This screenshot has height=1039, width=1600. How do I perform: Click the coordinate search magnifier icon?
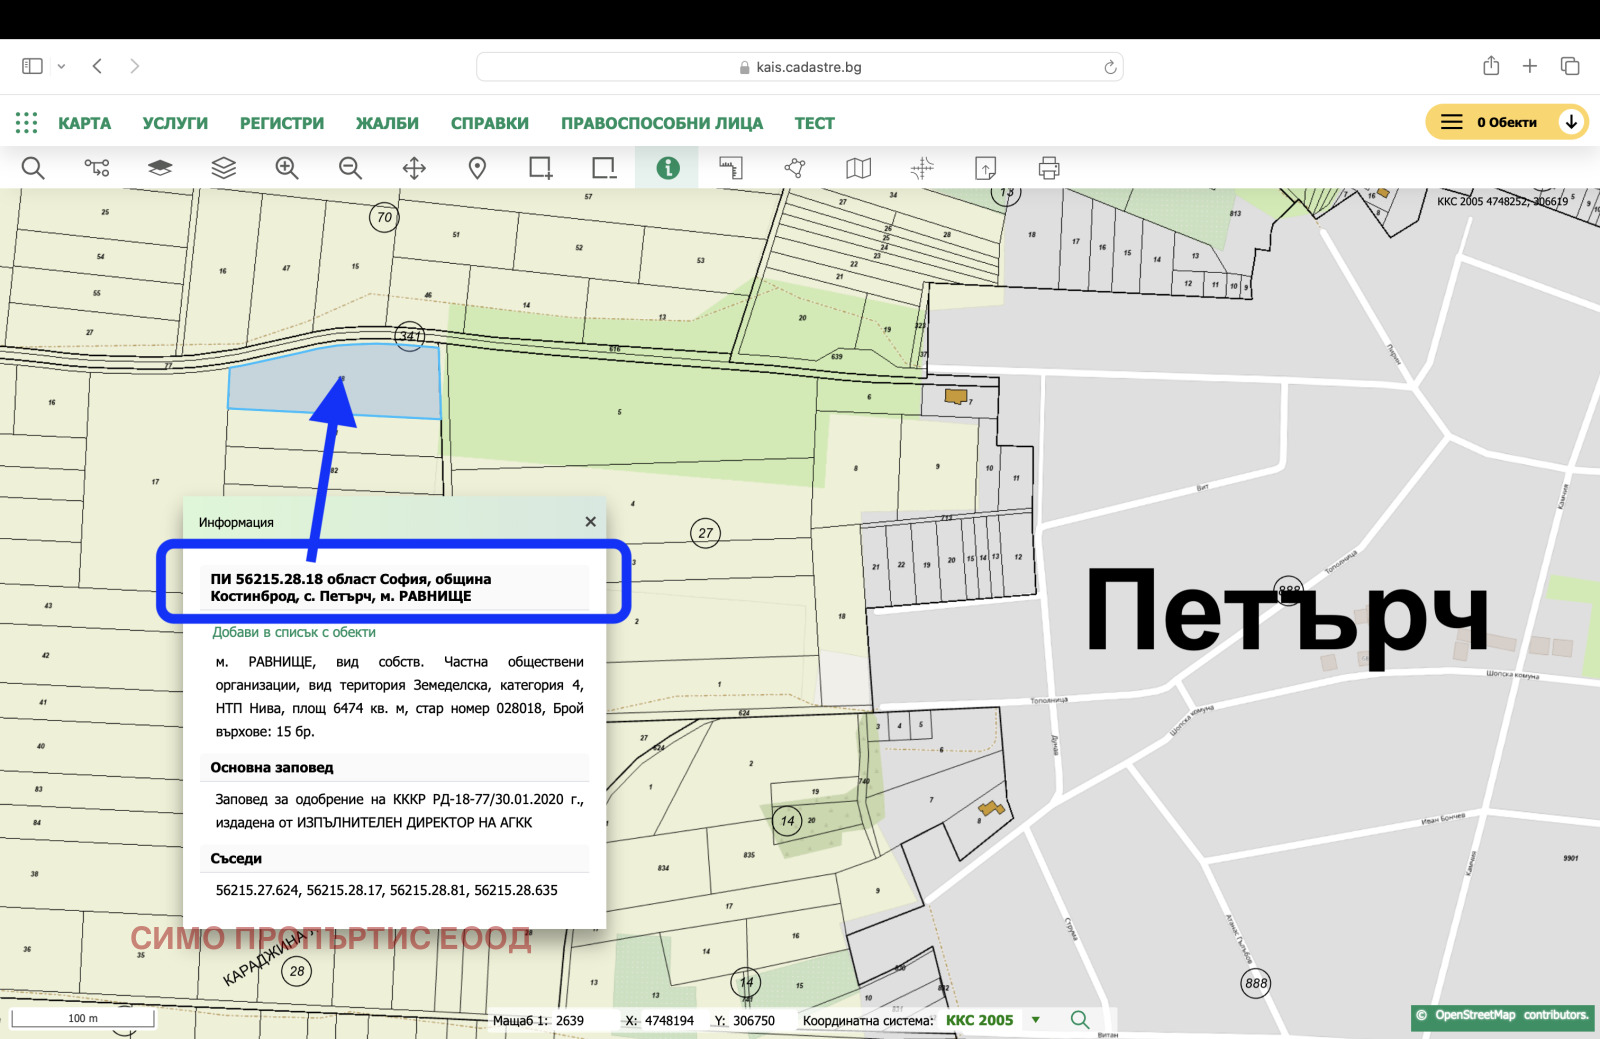point(1080,1020)
